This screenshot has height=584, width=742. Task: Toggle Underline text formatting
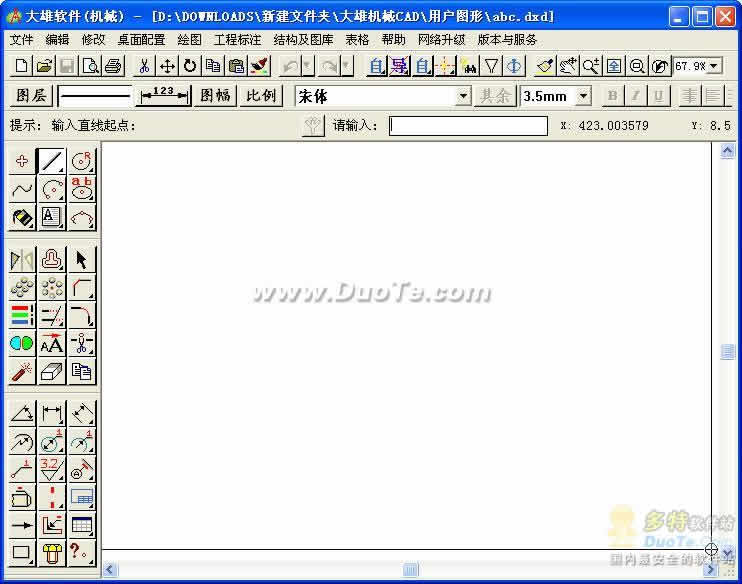658,96
